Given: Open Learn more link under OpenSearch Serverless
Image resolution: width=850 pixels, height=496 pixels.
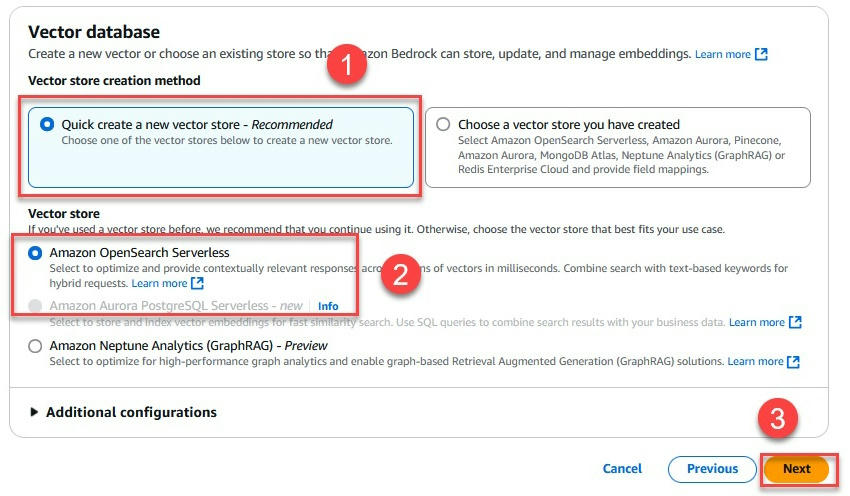Looking at the screenshot, I should tap(159, 283).
